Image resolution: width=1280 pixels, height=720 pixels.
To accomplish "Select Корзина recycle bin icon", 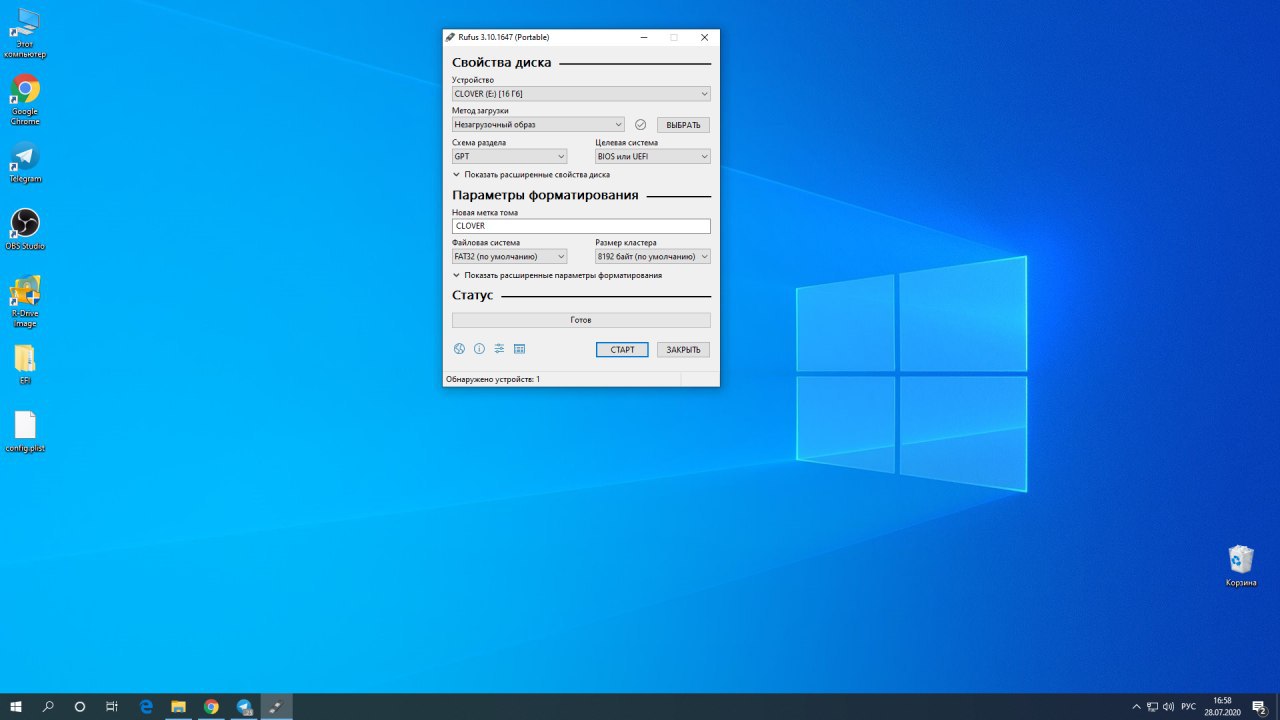I will (x=1241, y=566).
